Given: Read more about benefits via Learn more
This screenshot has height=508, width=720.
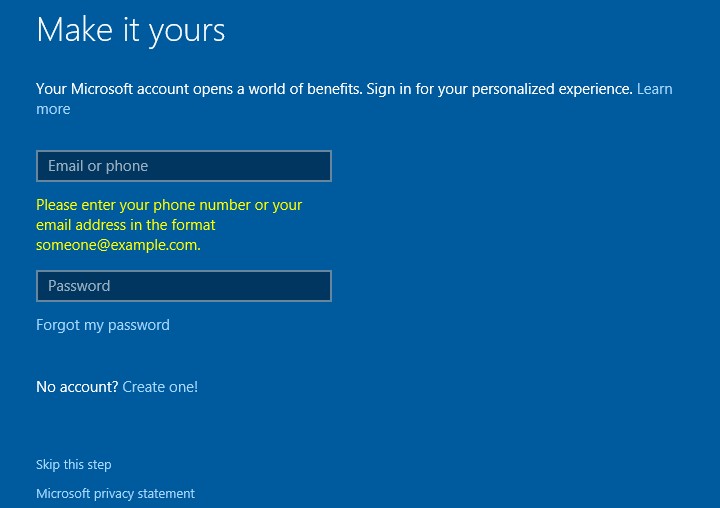Looking at the screenshot, I should click(654, 89).
